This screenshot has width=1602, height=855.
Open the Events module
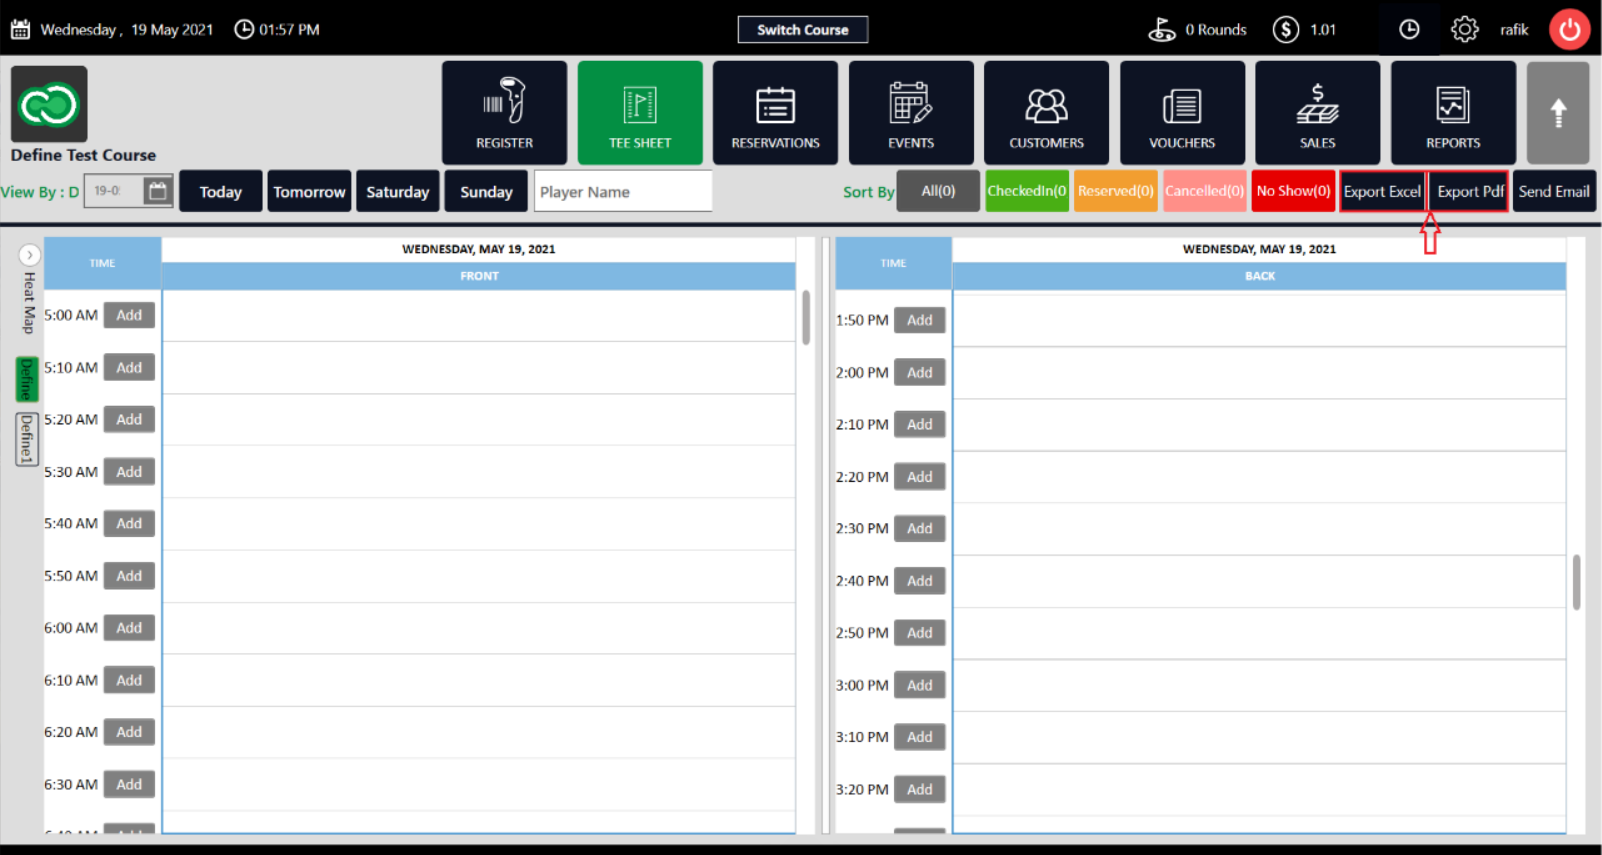pyautogui.click(x=911, y=112)
